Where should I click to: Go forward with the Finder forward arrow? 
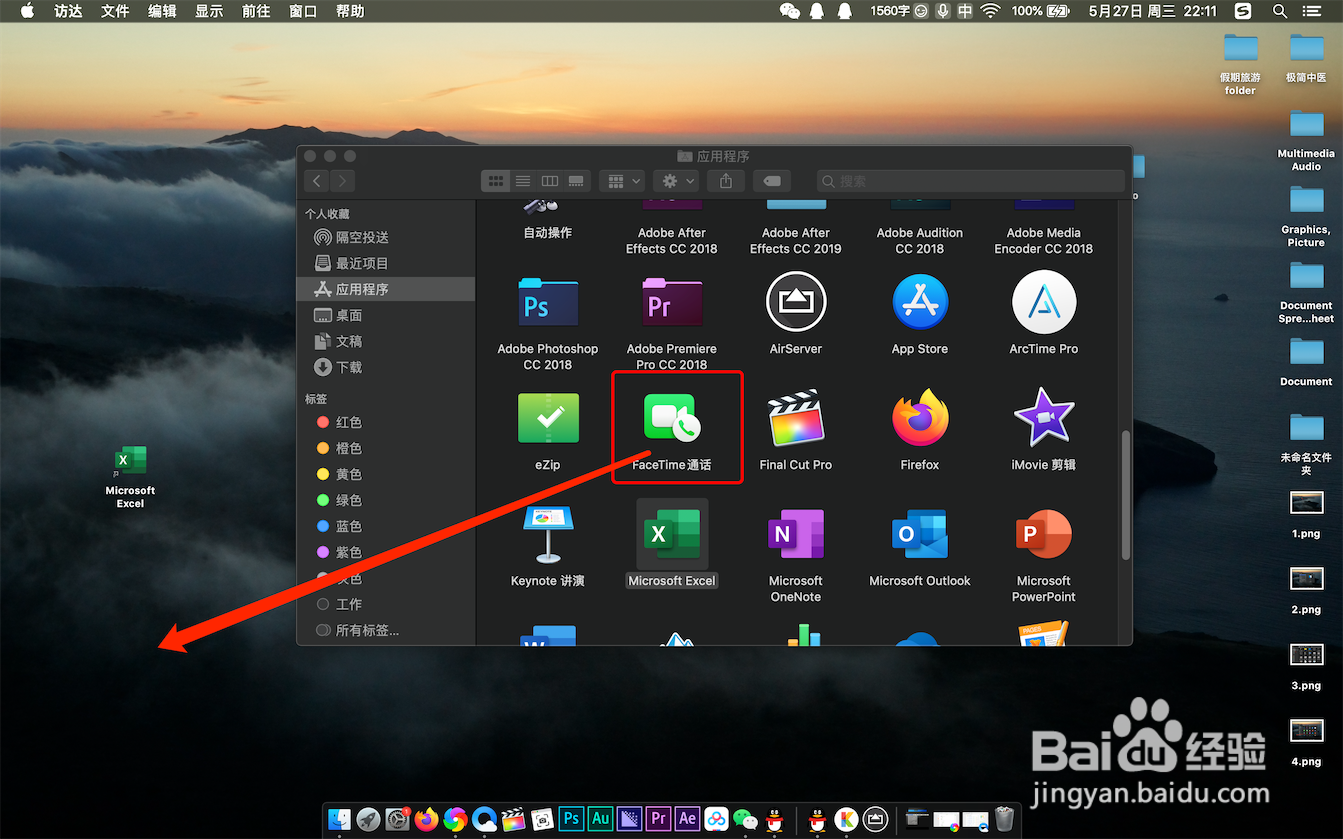pos(343,181)
